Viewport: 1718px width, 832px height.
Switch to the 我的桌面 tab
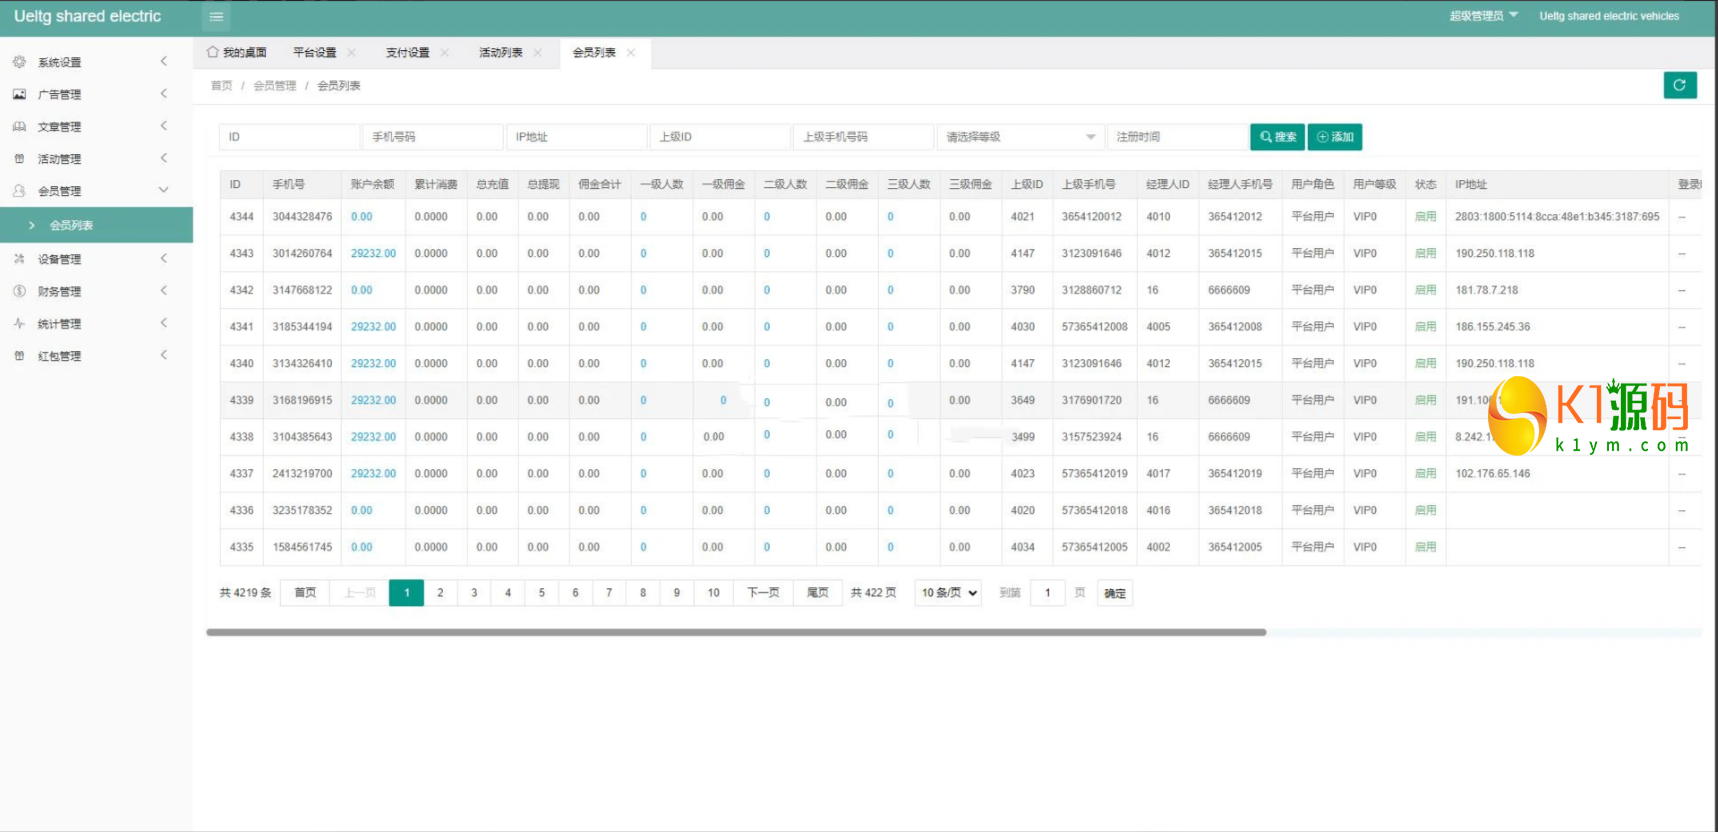coord(237,53)
